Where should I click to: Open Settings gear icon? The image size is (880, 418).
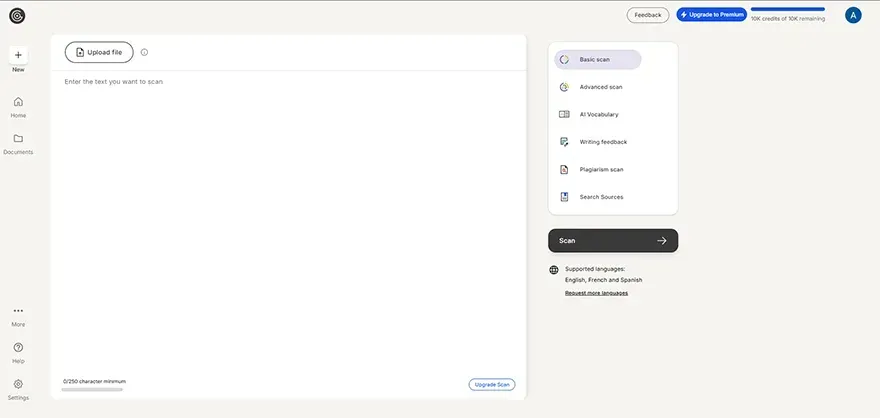click(x=18, y=384)
